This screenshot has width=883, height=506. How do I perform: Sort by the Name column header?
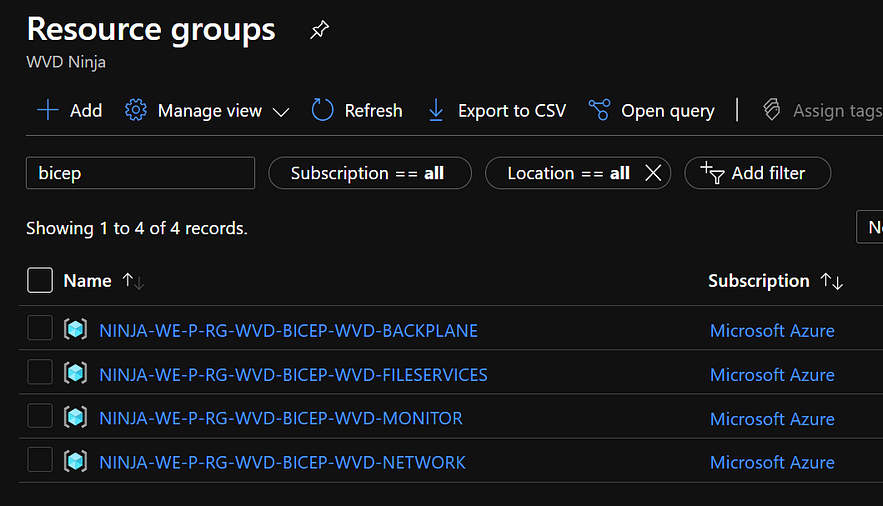(87, 280)
